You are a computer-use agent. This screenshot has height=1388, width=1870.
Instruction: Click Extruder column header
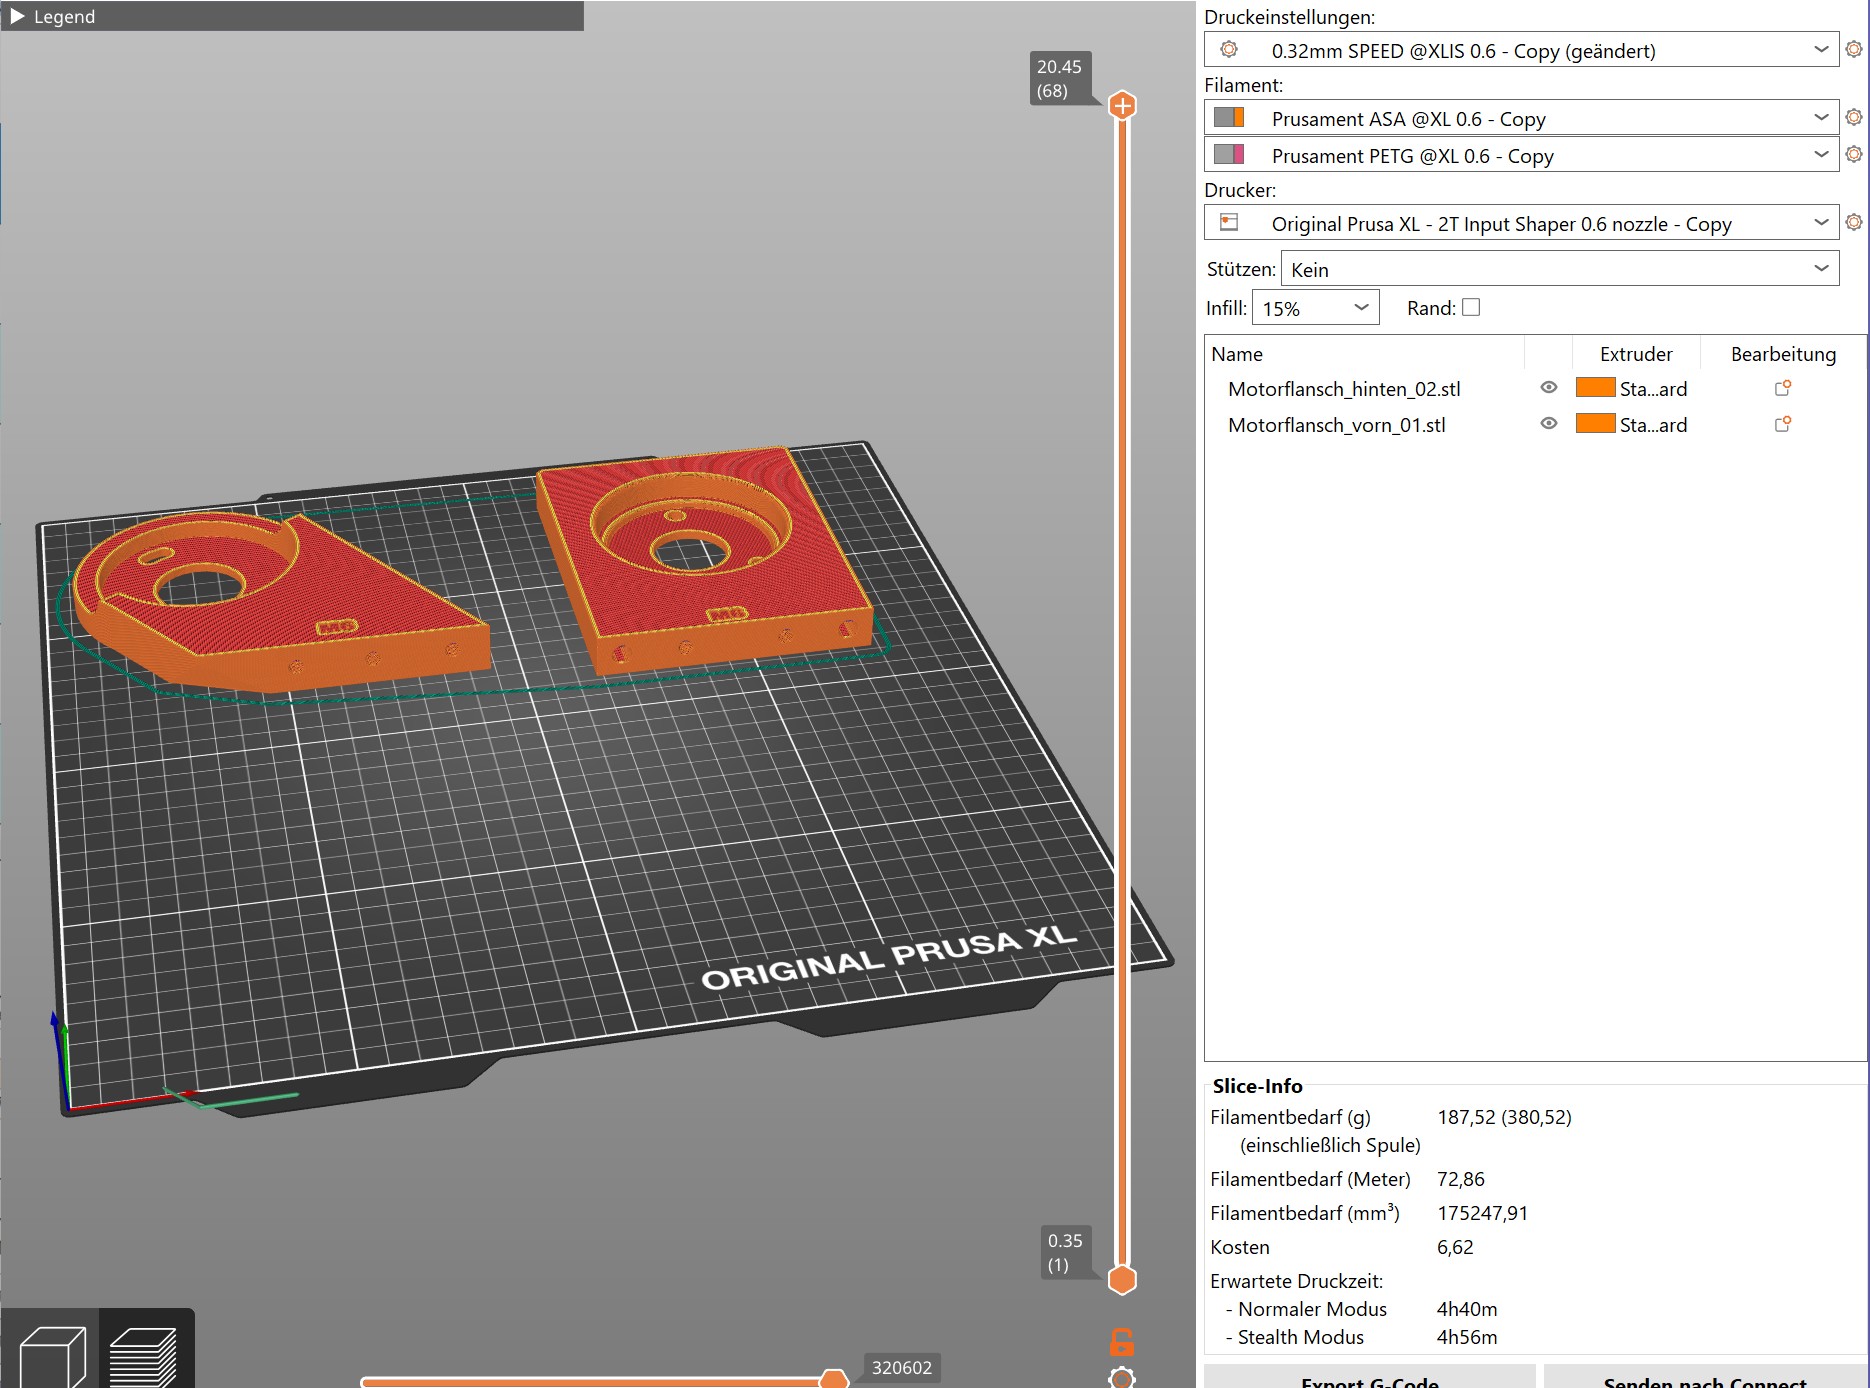(1636, 354)
